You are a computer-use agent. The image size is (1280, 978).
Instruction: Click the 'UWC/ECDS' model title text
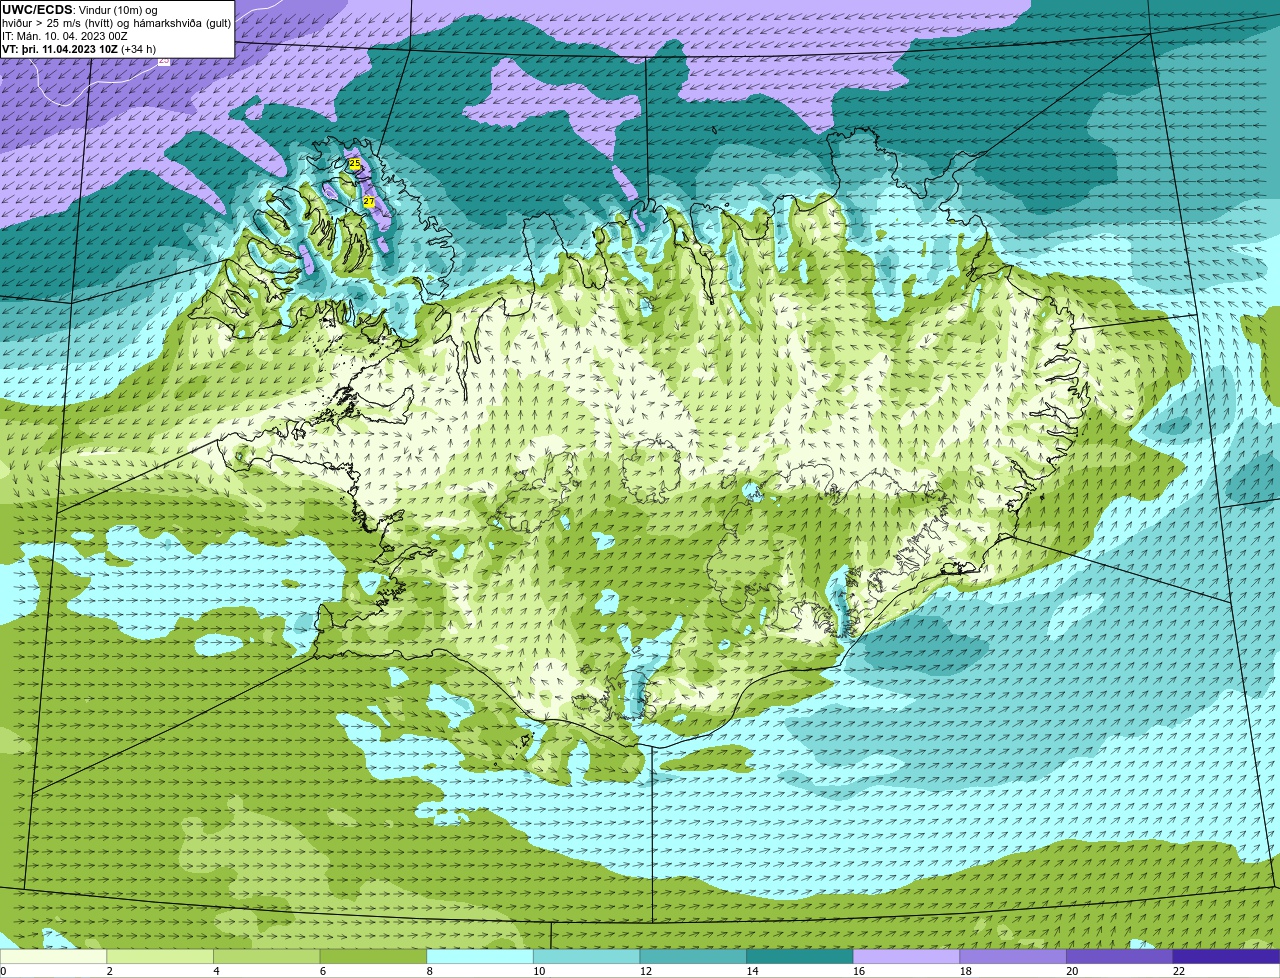click(x=37, y=10)
